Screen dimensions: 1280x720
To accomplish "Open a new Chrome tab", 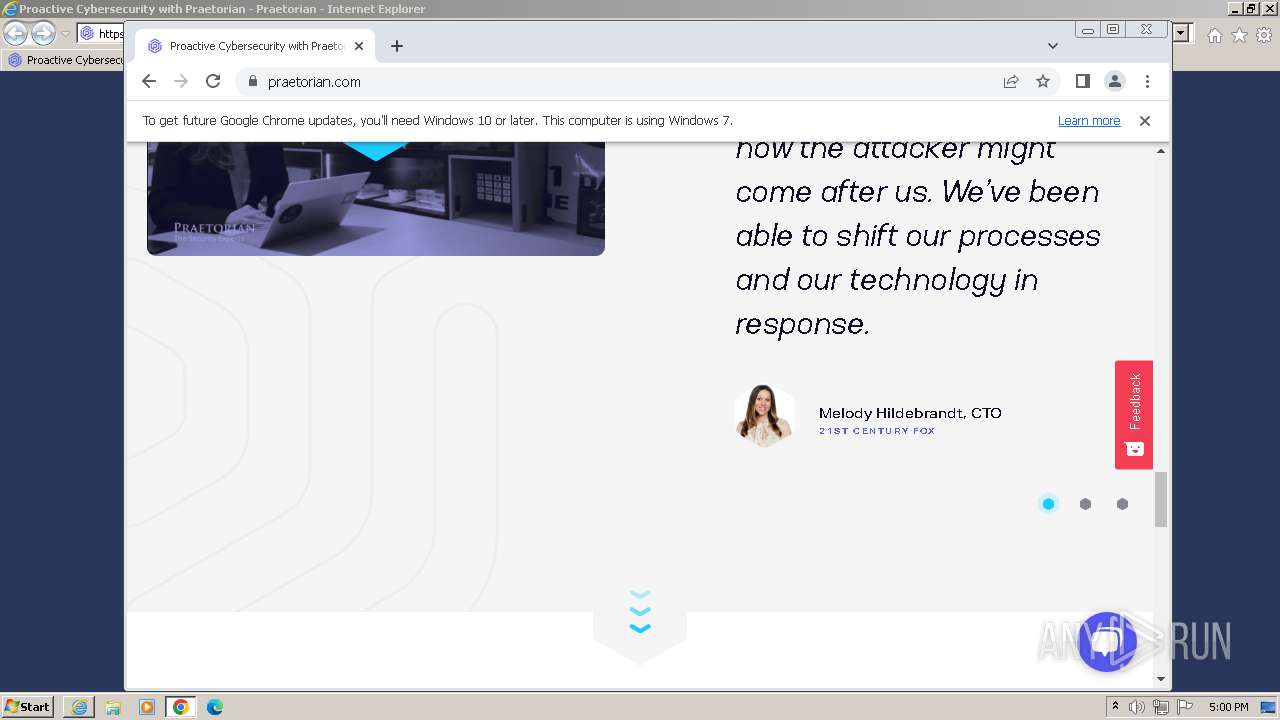I will click(x=397, y=46).
